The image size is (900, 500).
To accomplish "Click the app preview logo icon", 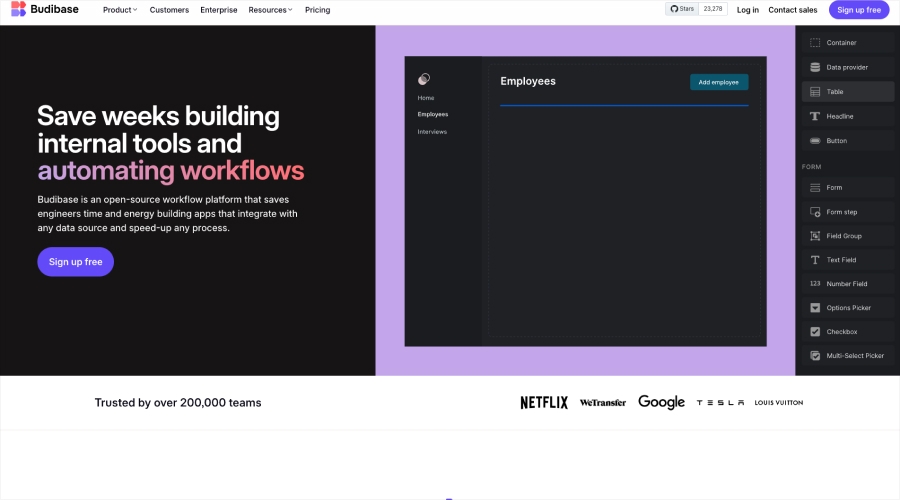I will (x=424, y=79).
